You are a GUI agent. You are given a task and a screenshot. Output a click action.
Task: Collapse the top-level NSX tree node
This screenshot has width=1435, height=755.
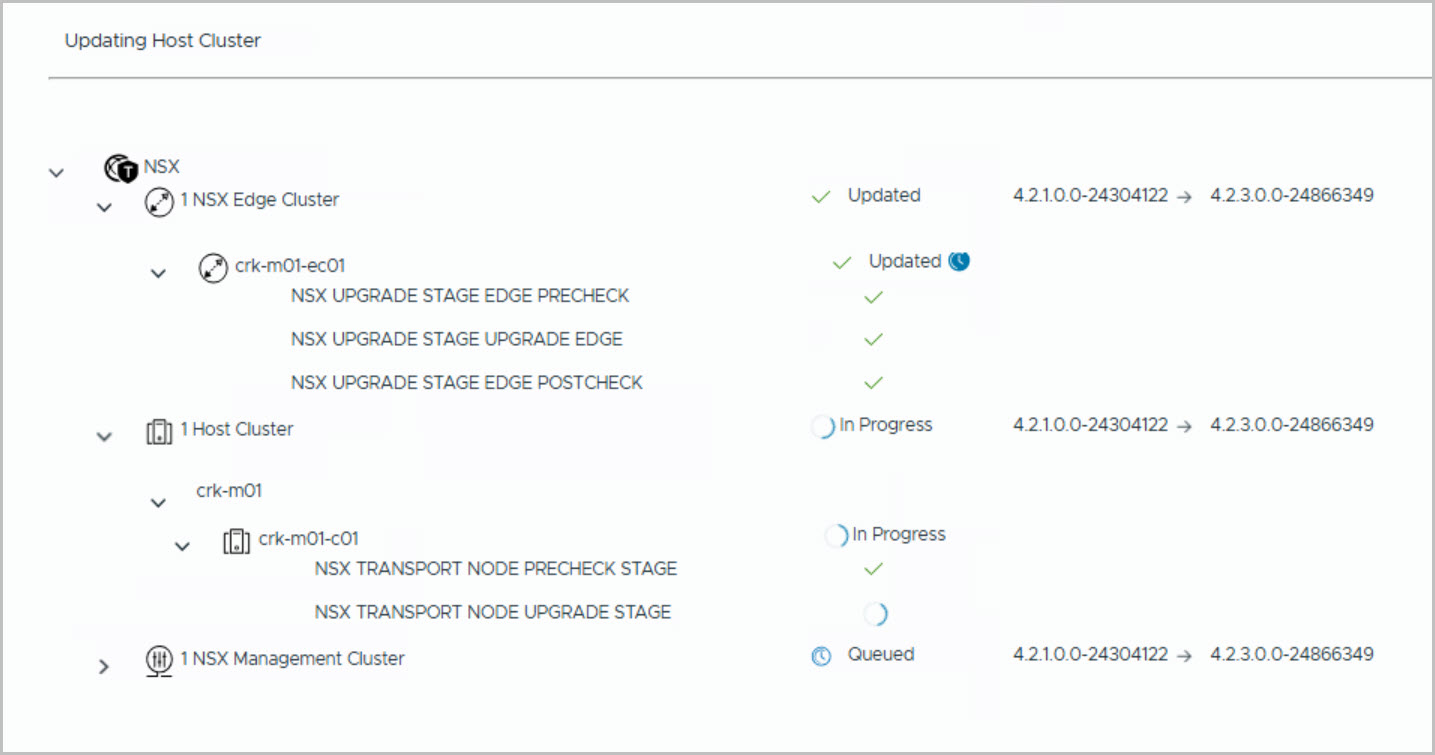[56, 172]
